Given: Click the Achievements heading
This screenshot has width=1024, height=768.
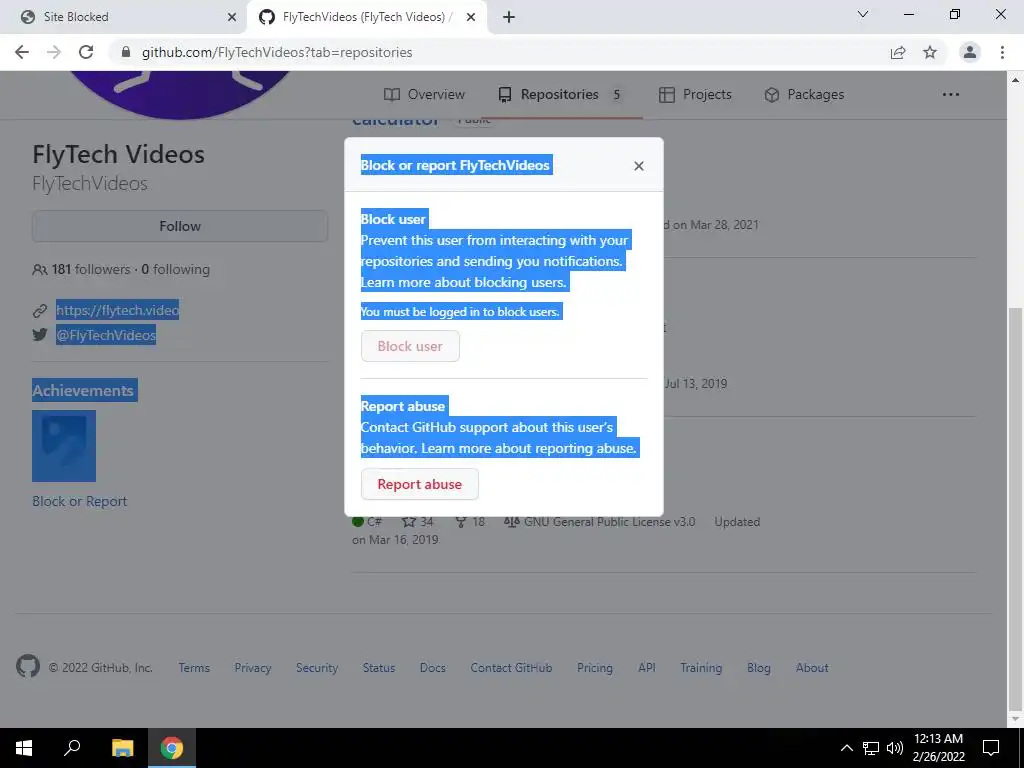Looking at the screenshot, I should tap(83, 391).
